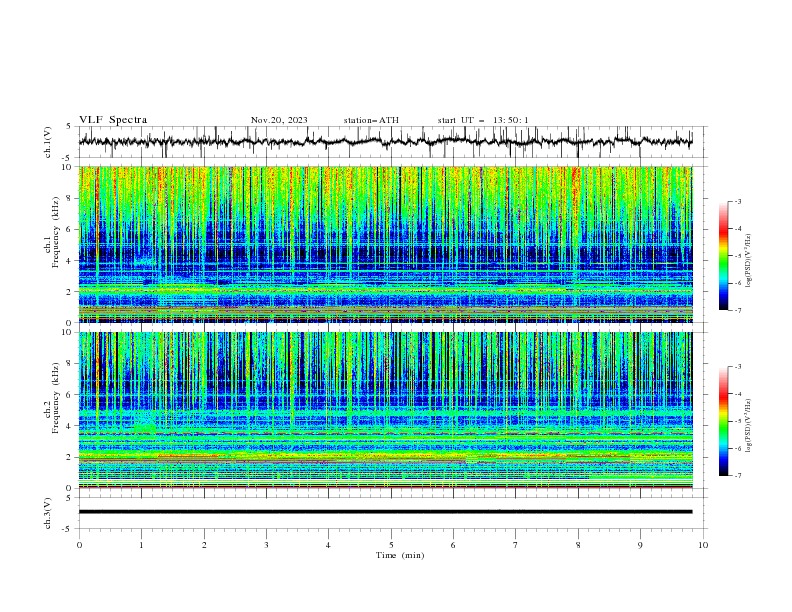792x612 pixels.
Task: Click the "-7" tick of ch.1 color bar
Action: 738,310
